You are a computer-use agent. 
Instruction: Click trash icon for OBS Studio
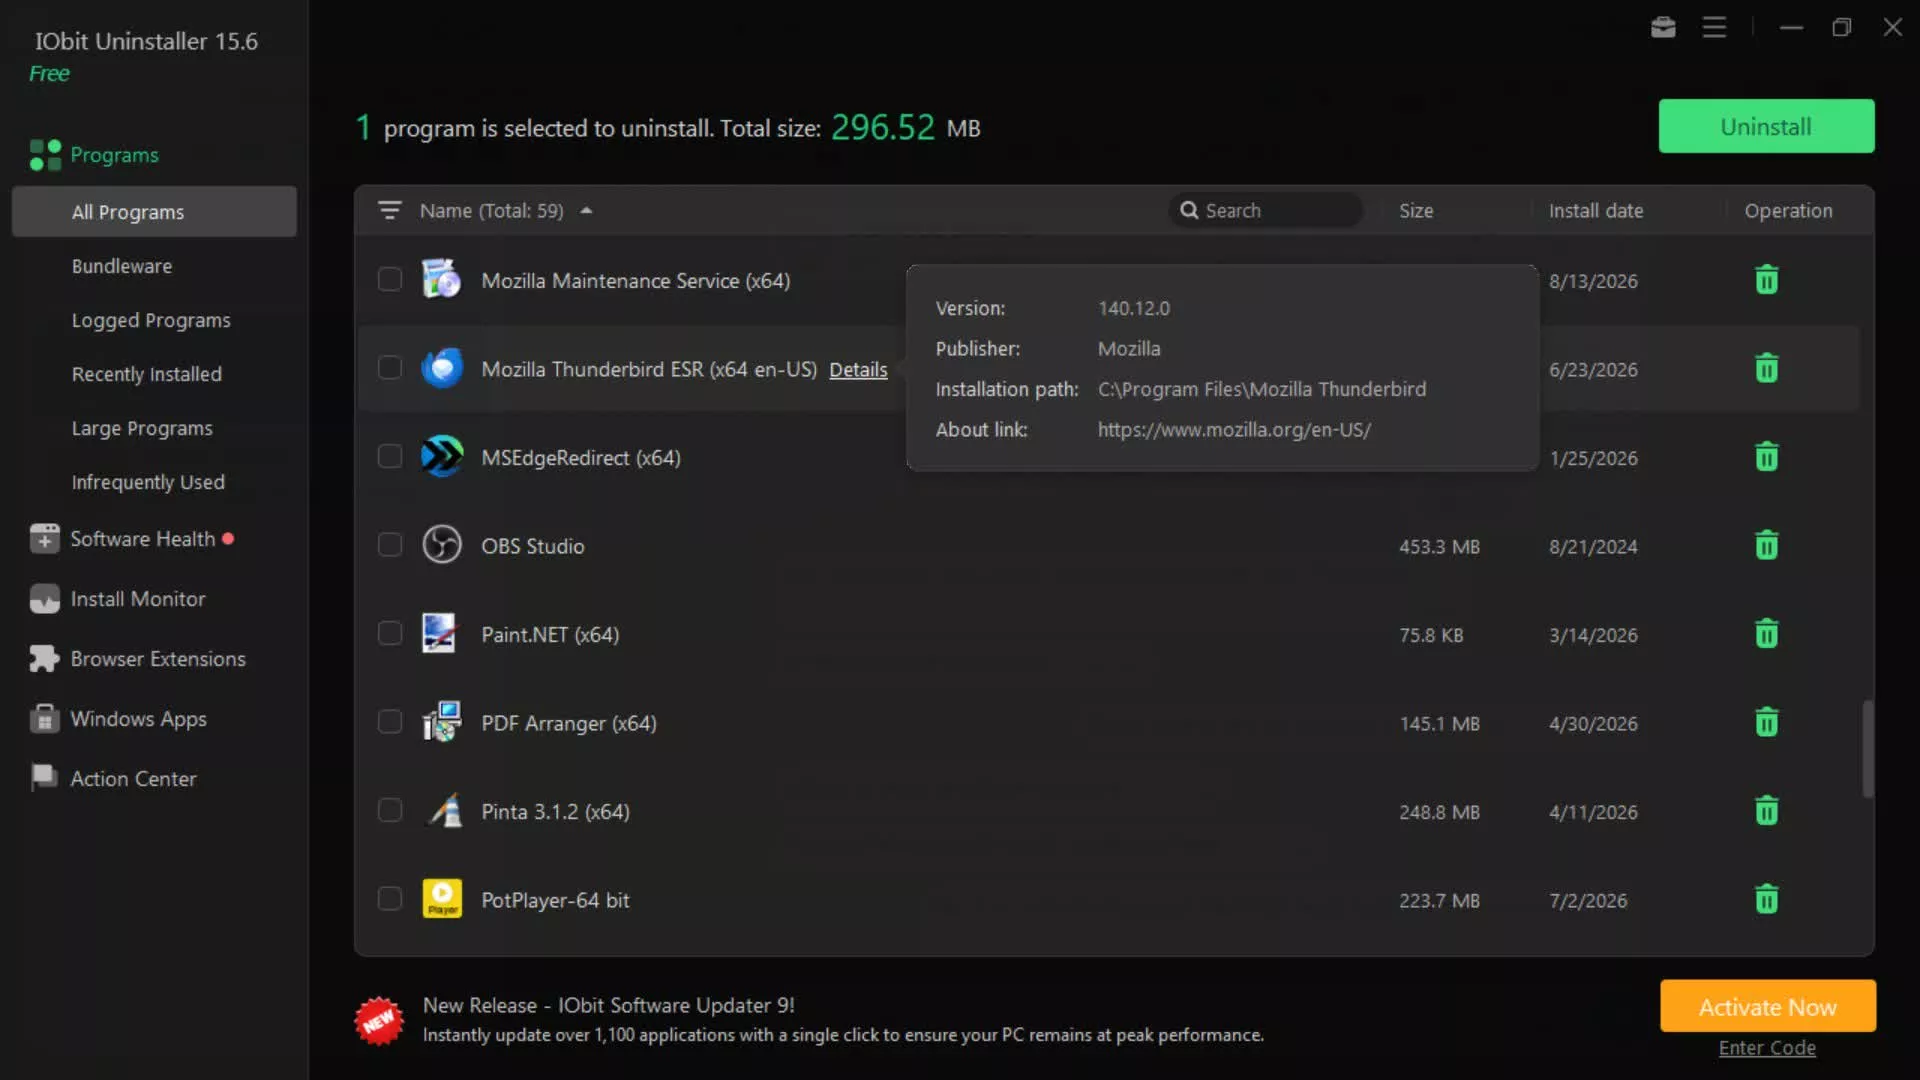click(x=1767, y=545)
